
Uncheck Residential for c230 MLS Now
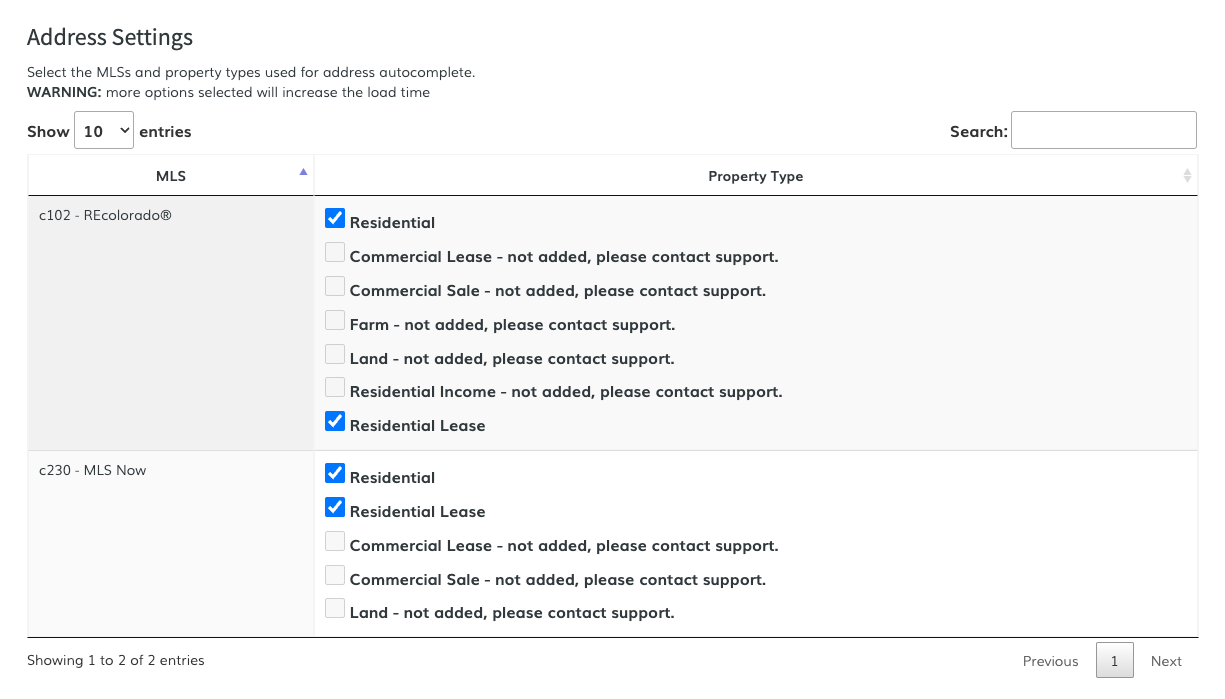pyautogui.click(x=335, y=474)
